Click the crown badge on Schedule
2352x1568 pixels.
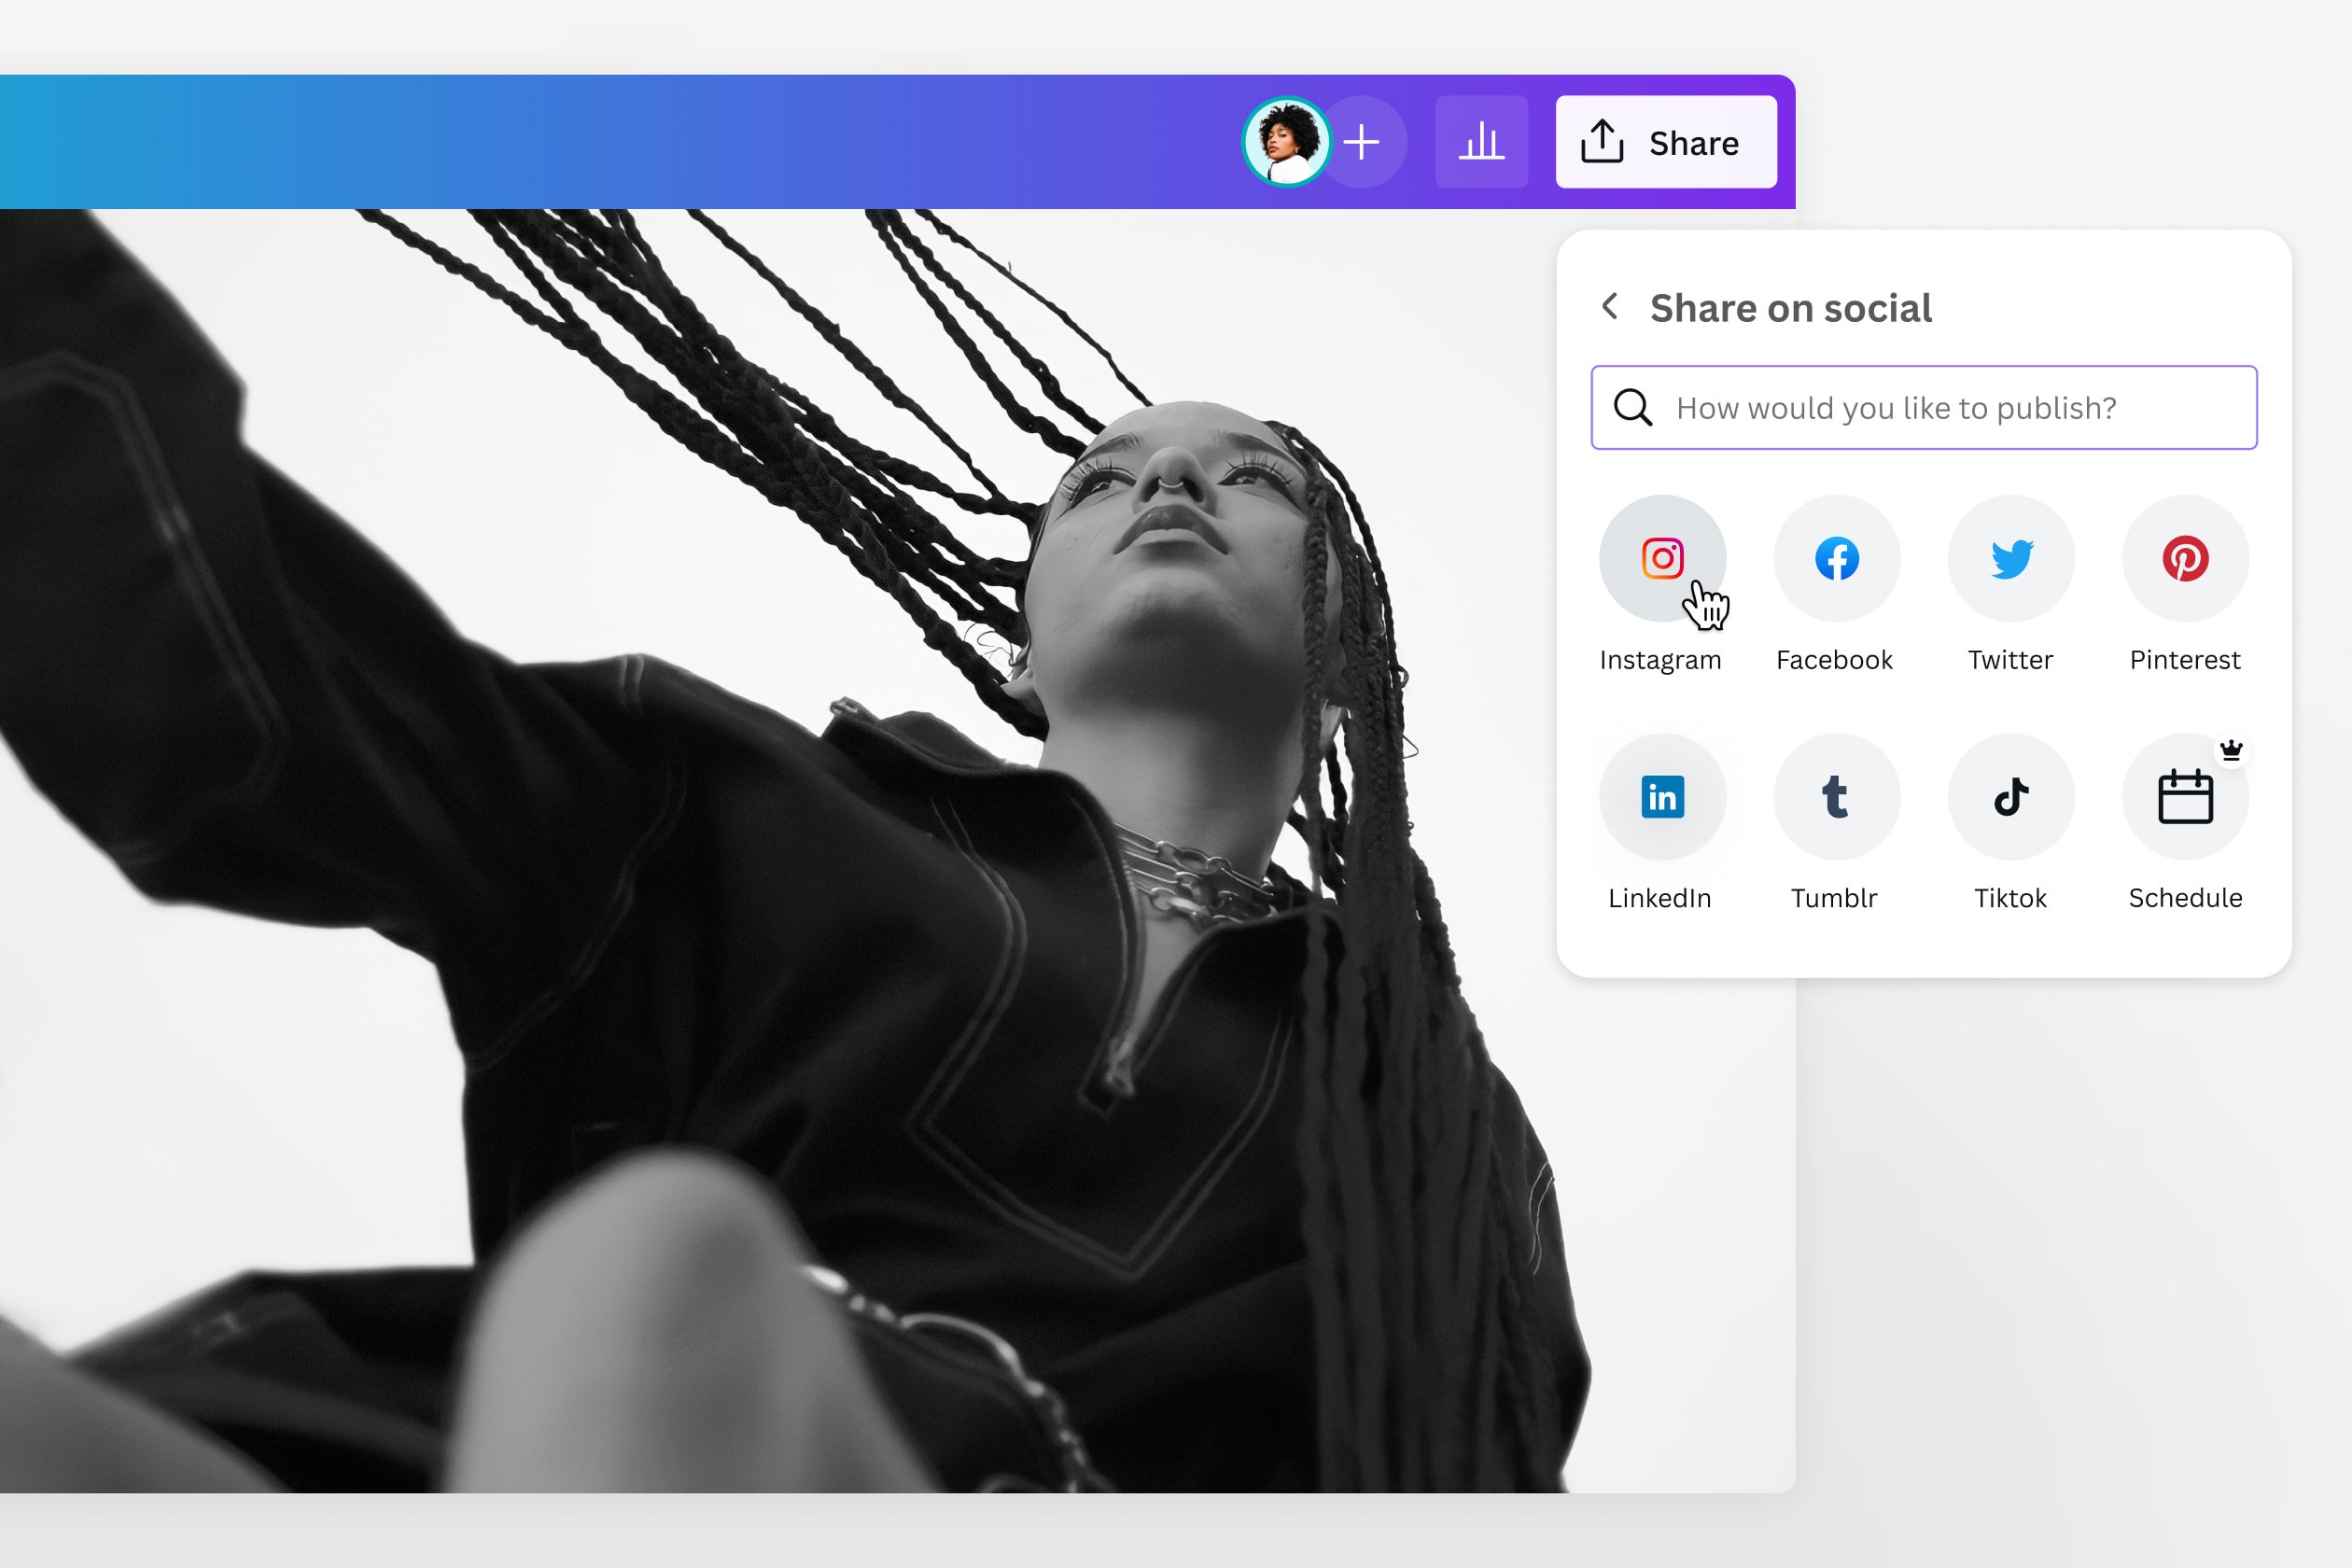point(2231,750)
